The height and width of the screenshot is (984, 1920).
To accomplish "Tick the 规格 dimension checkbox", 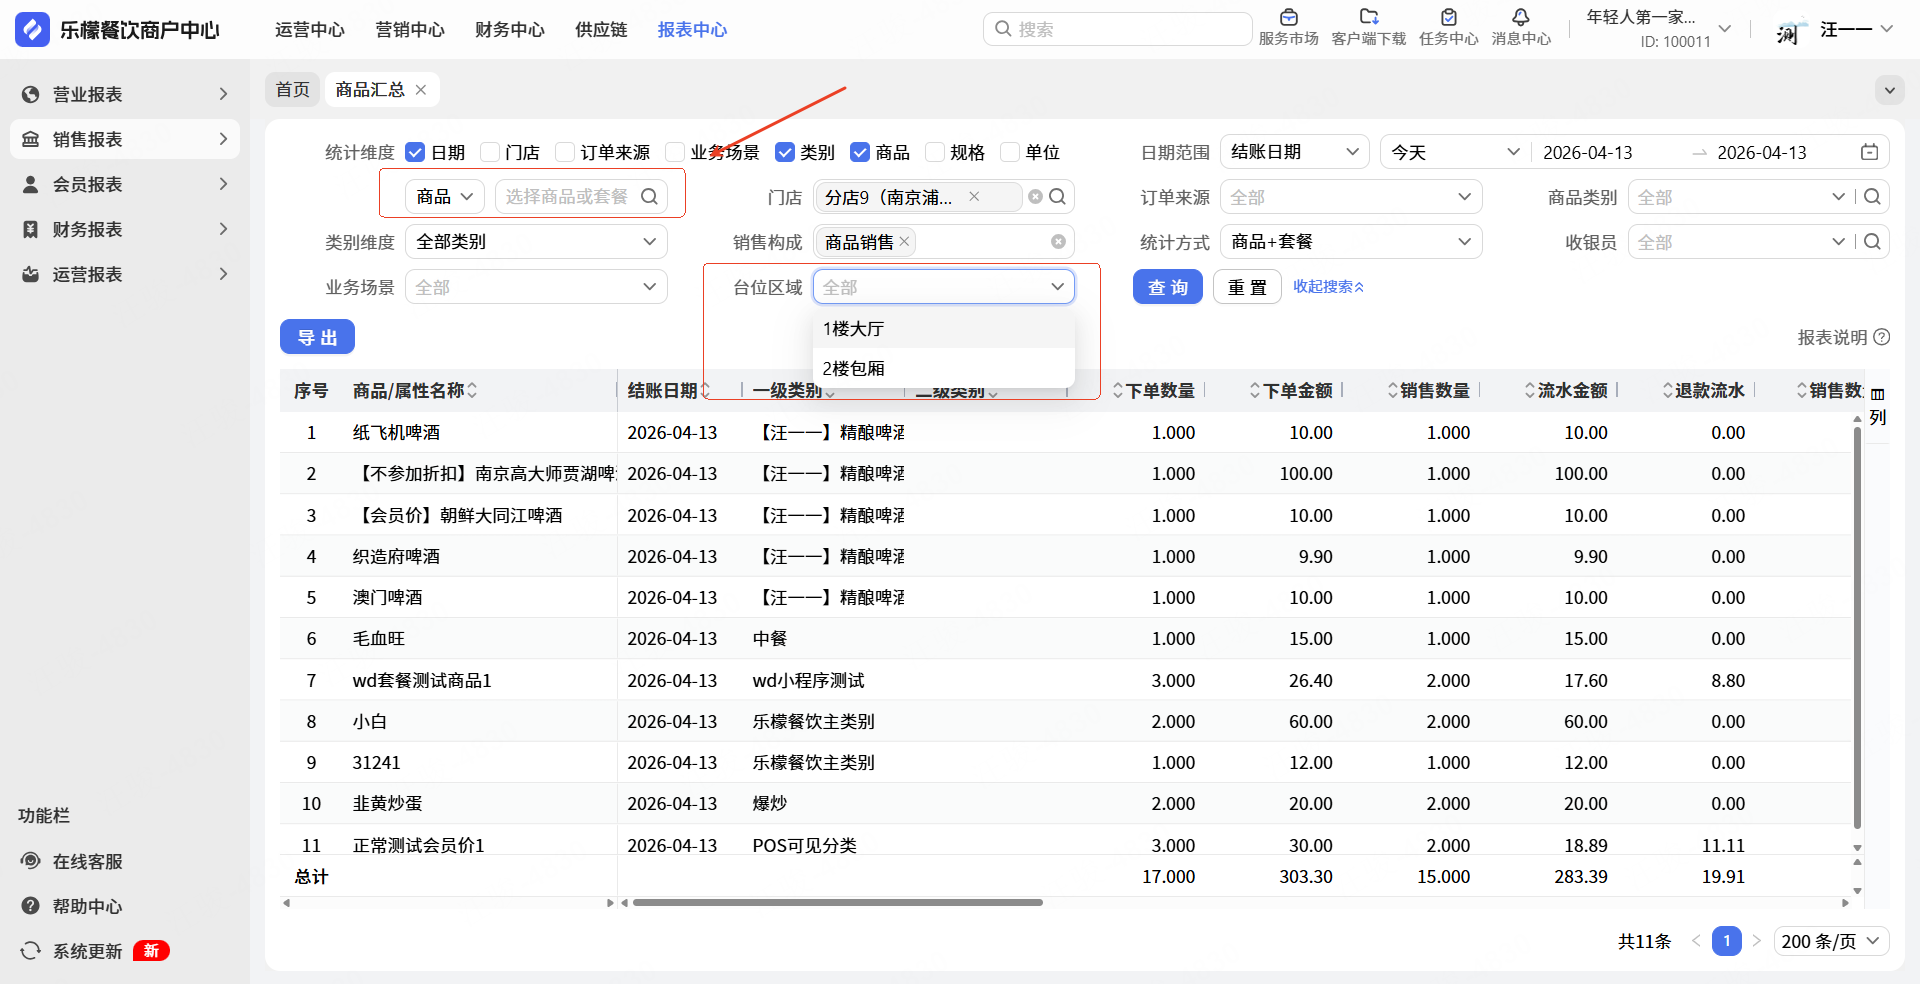I will [935, 152].
